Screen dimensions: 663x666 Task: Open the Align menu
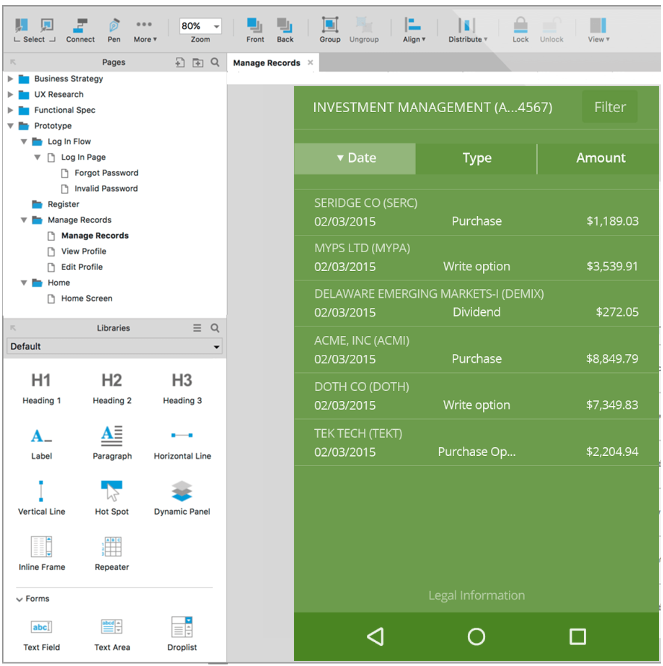[413, 28]
